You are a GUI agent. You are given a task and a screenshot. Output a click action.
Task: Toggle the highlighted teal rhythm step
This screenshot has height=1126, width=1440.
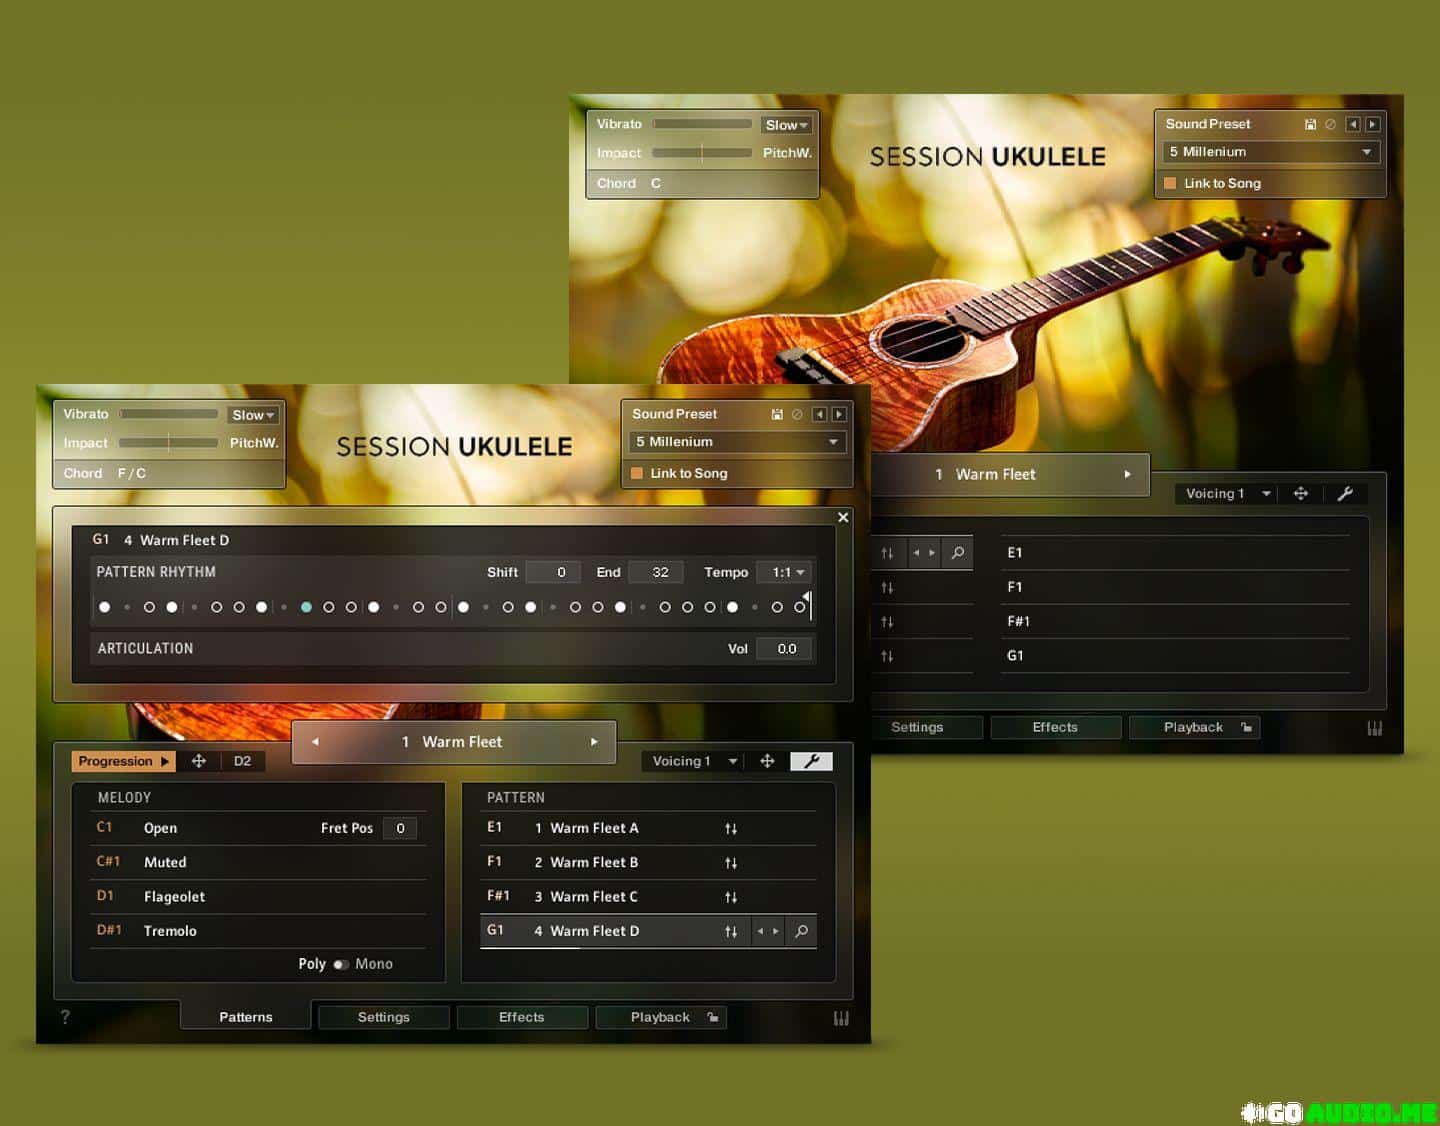(x=306, y=607)
